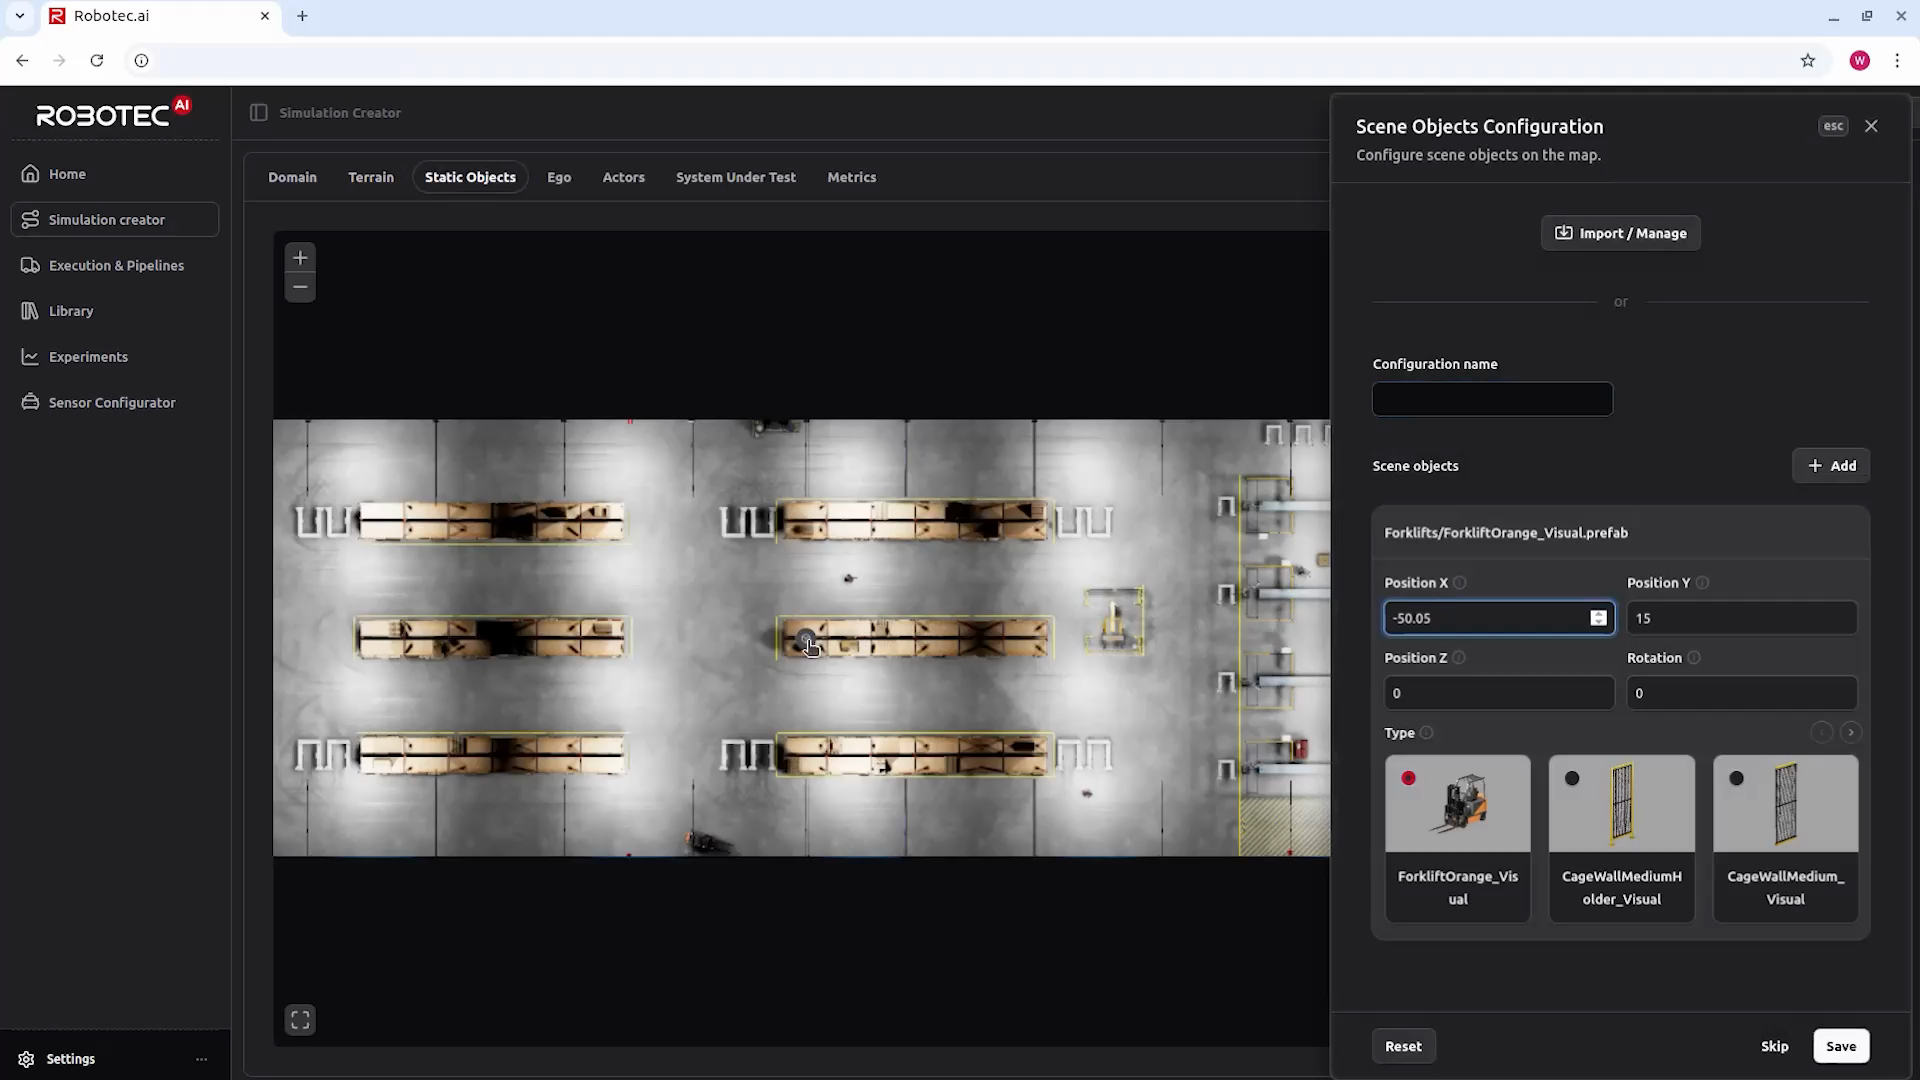Open Execution & Pipelines page
The height and width of the screenshot is (1080, 1920).
click(116, 266)
